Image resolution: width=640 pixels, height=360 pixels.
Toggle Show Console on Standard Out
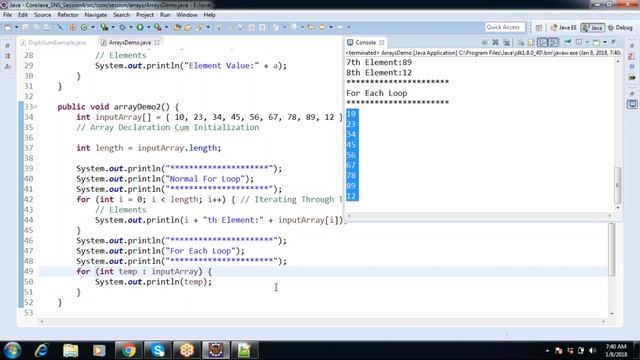coord(542,42)
